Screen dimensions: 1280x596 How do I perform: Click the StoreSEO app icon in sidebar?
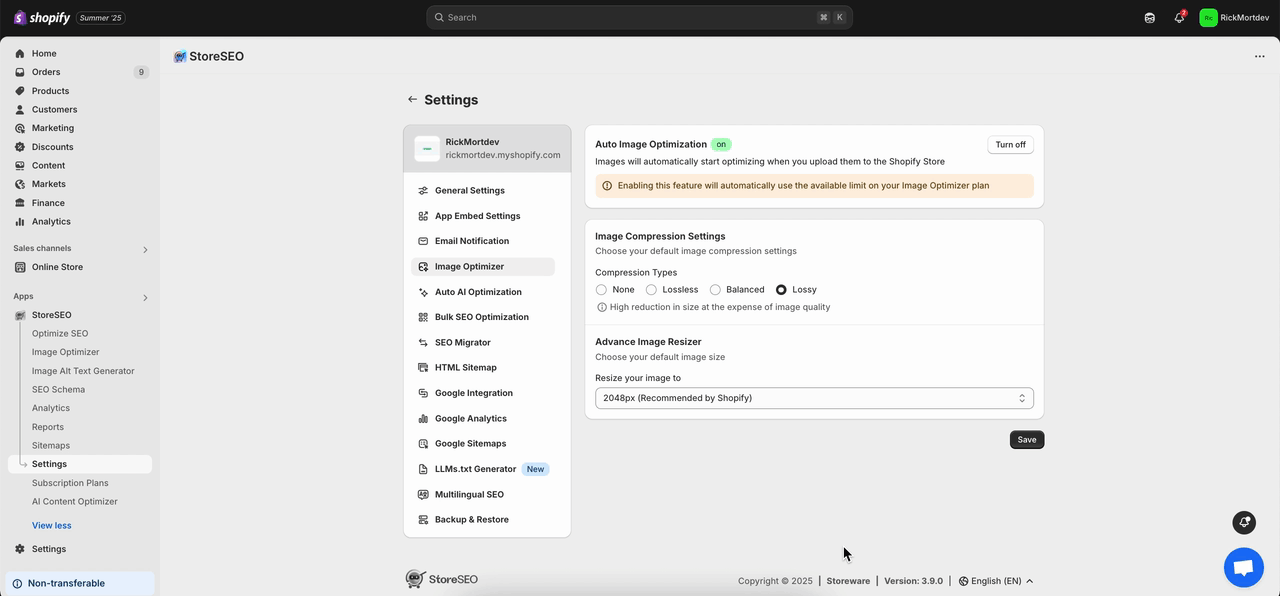[x=20, y=315]
